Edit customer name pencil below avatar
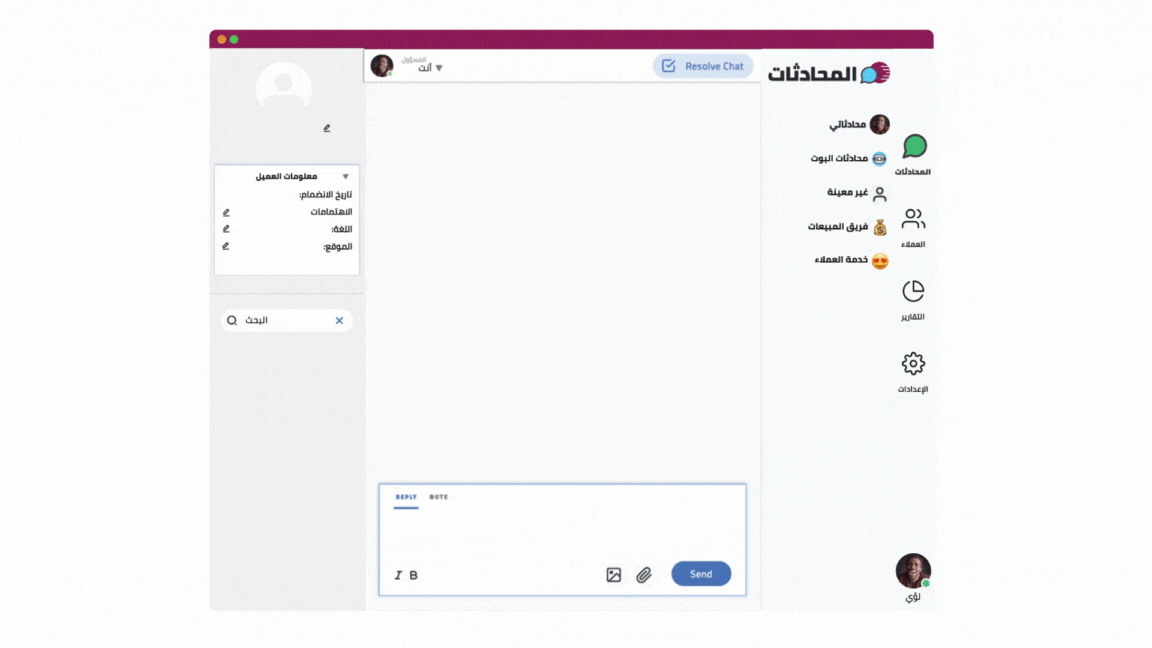This screenshot has width=1152, height=648. (x=327, y=128)
